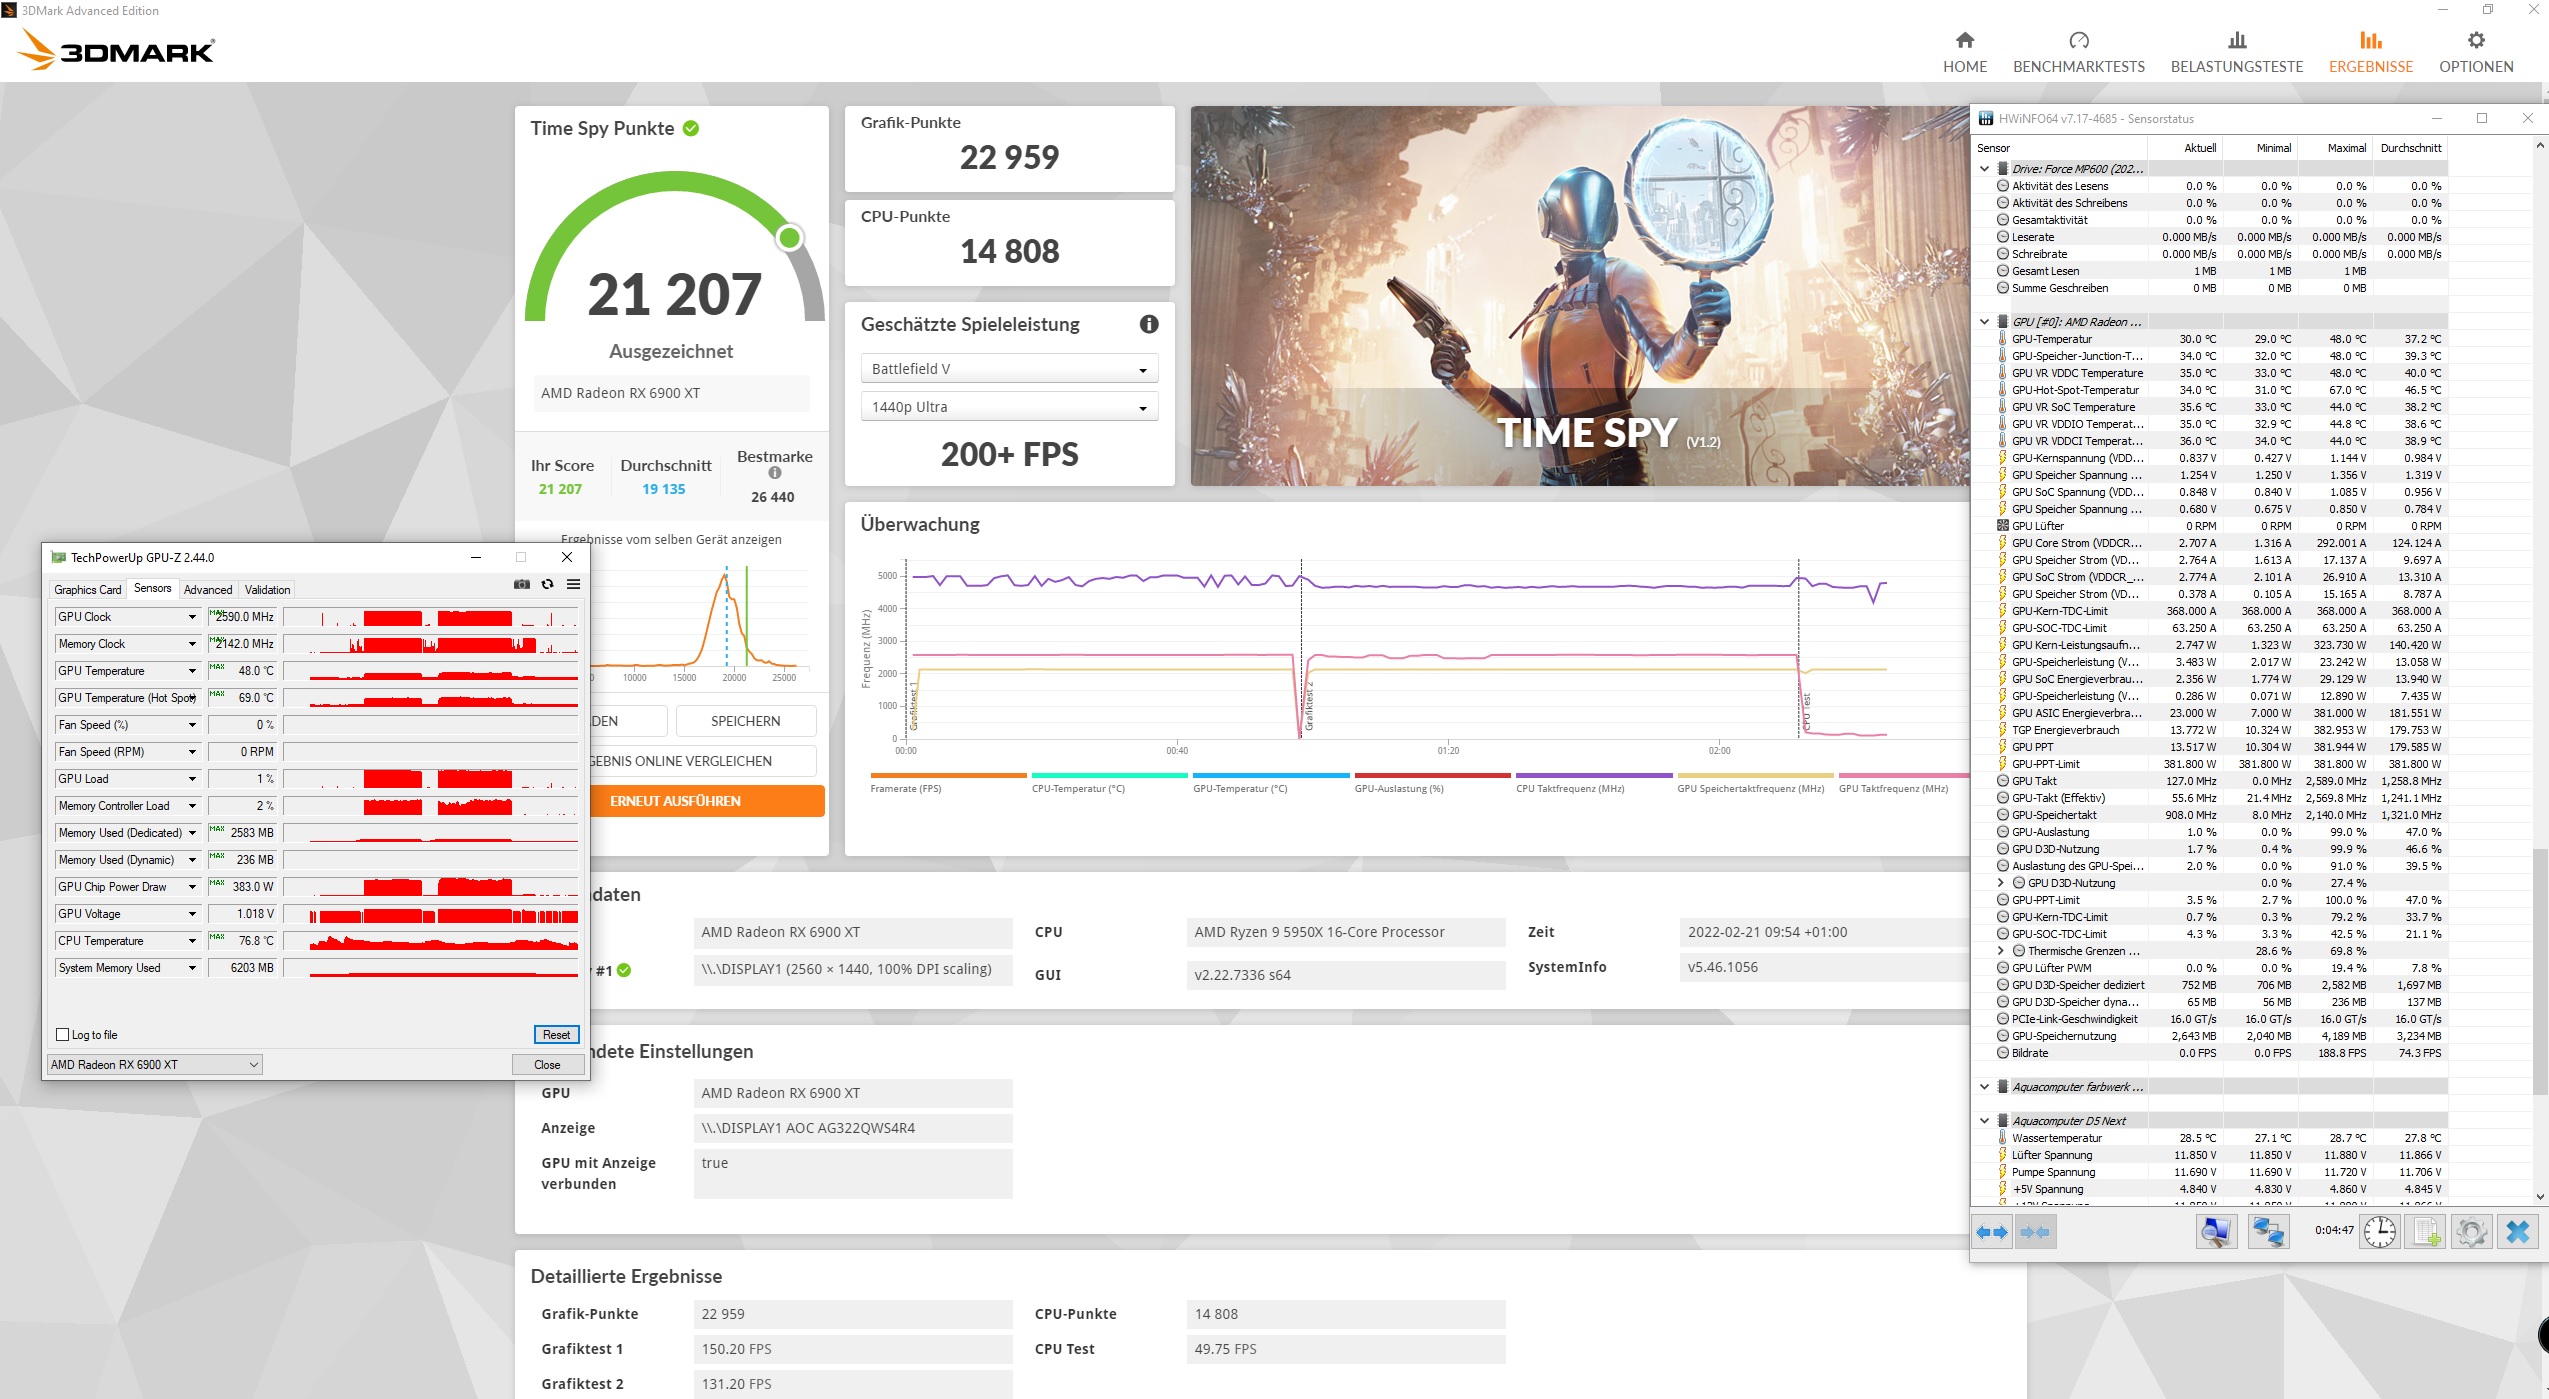Click GPU-Z refresh sensors icon

(x=547, y=584)
